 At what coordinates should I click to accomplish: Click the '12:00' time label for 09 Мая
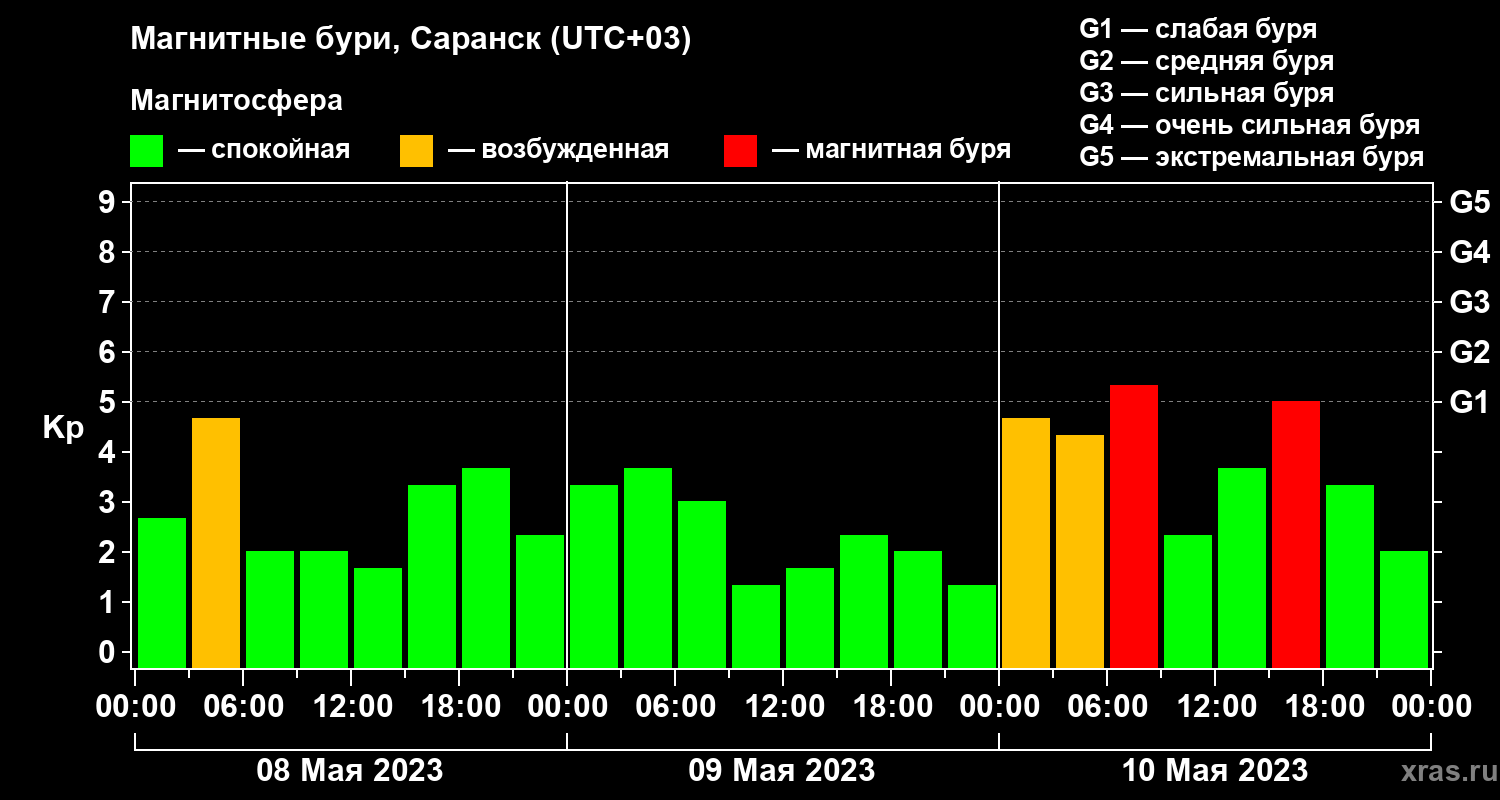point(783,706)
